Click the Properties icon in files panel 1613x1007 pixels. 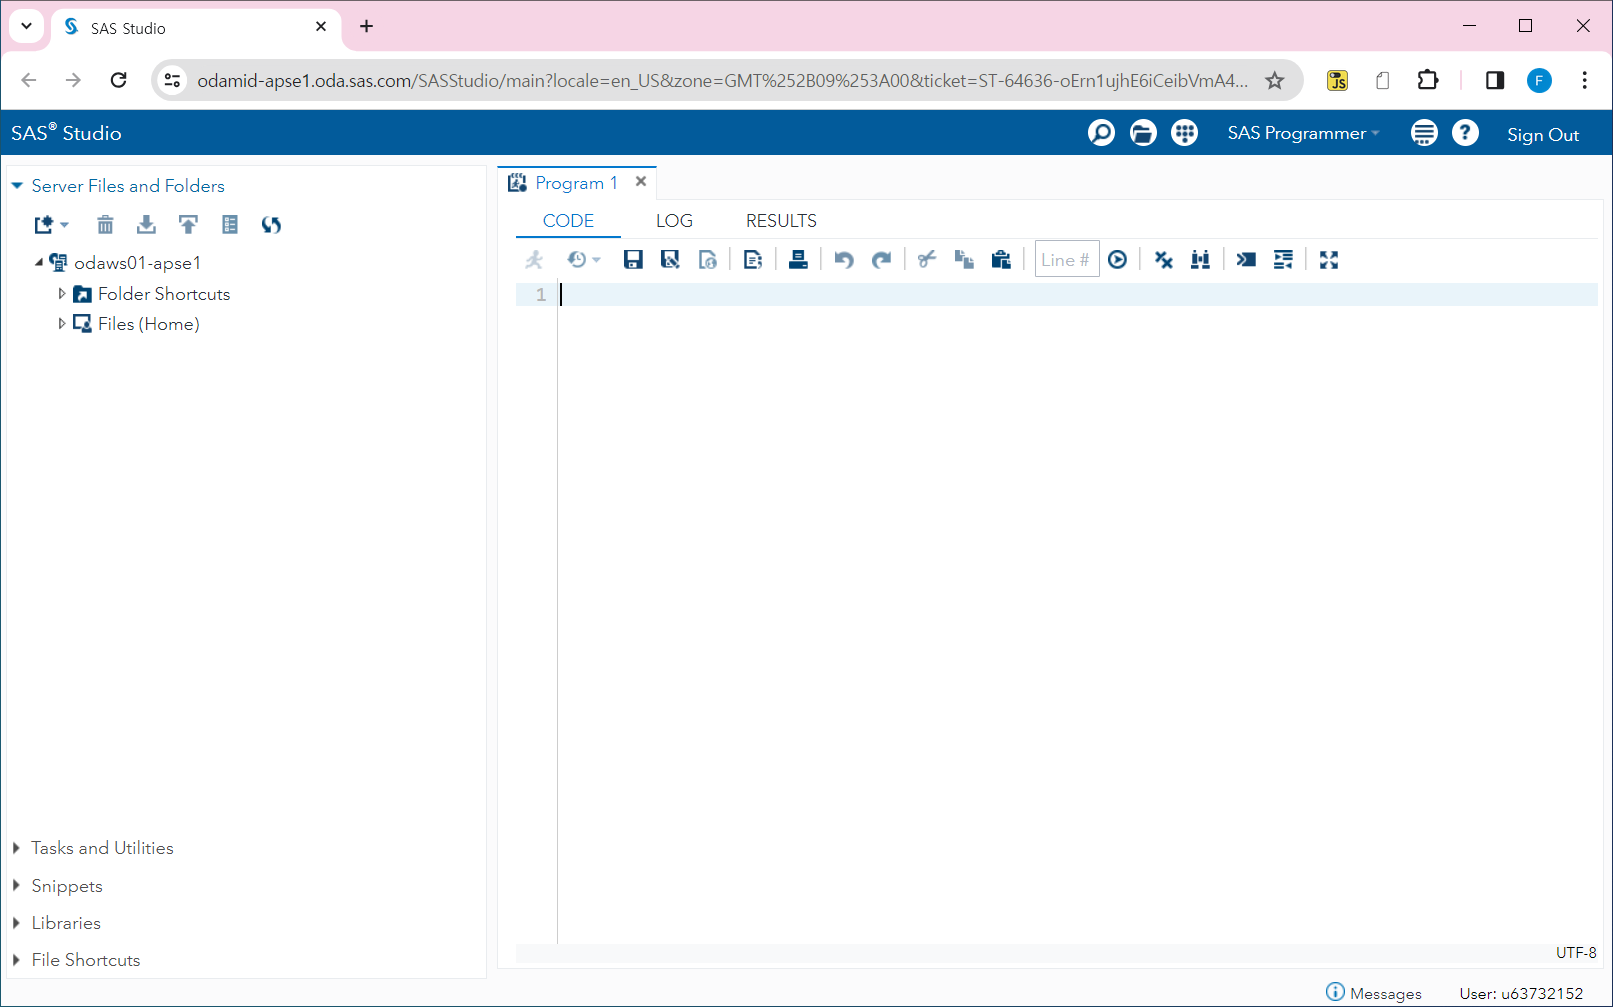point(230,225)
